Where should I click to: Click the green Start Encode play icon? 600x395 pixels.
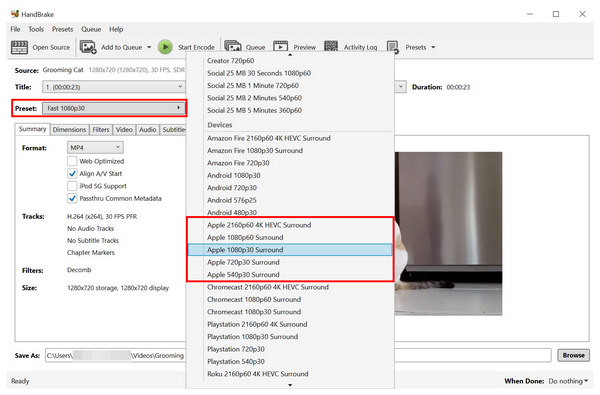pos(165,47)
